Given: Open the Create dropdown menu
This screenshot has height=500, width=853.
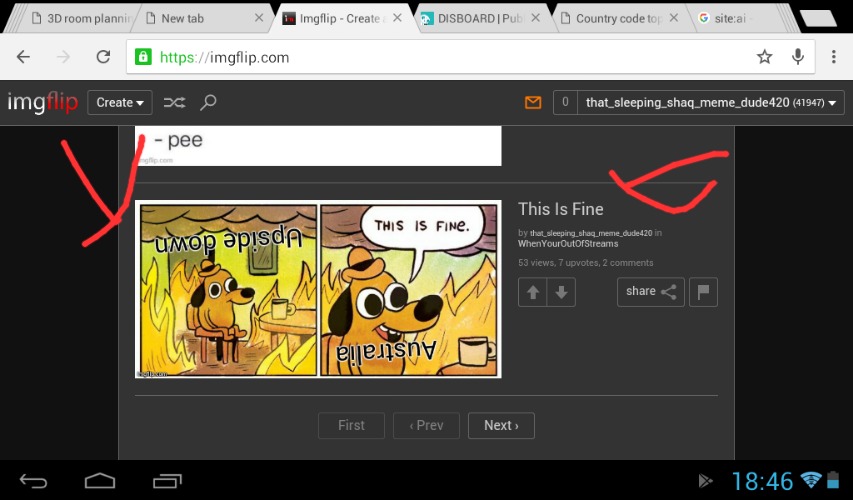Looking at the screenshot, I should (x=120, y=102).
